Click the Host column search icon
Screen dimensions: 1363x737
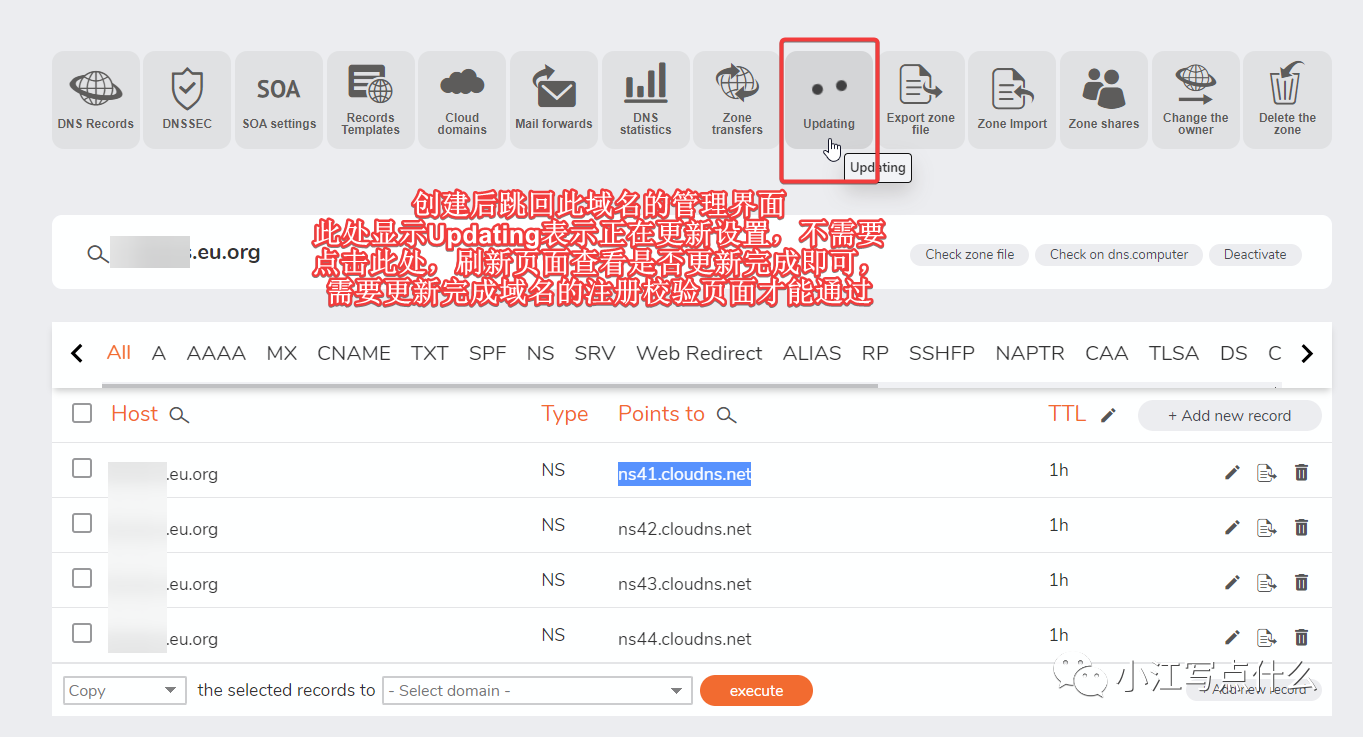[x=179, y=415]
